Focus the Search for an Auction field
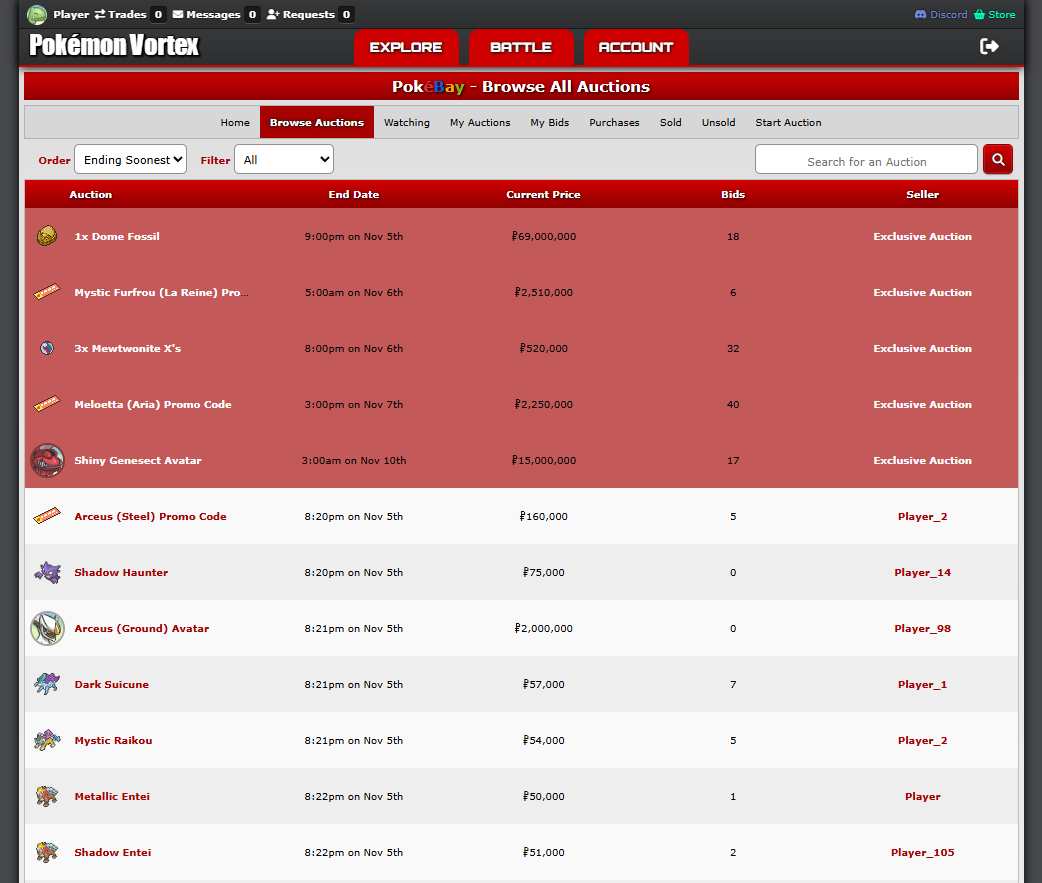This screenshot has height=883, width=1042. [866, 161]
